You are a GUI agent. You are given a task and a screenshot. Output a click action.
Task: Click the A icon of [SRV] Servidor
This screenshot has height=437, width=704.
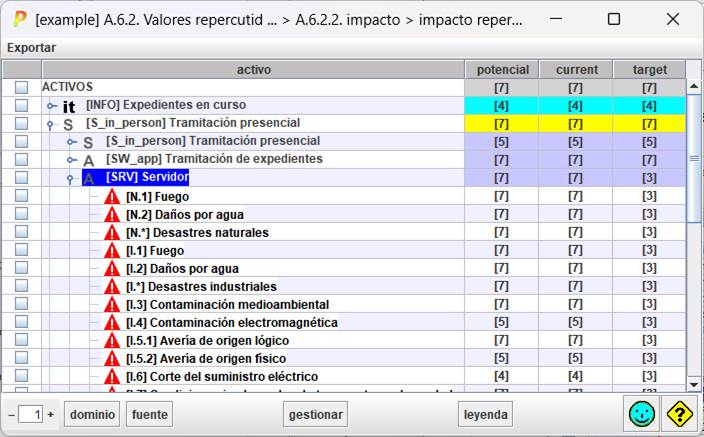(88, 178)
